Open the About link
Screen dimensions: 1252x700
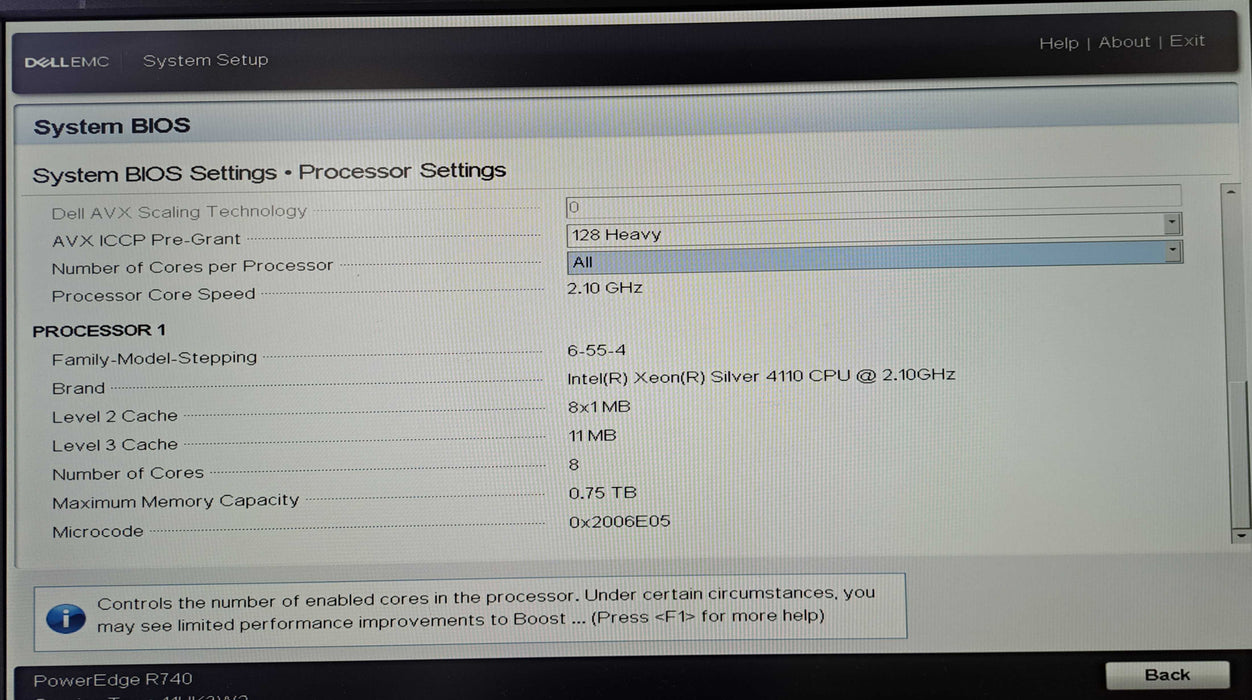point(1124,42)
